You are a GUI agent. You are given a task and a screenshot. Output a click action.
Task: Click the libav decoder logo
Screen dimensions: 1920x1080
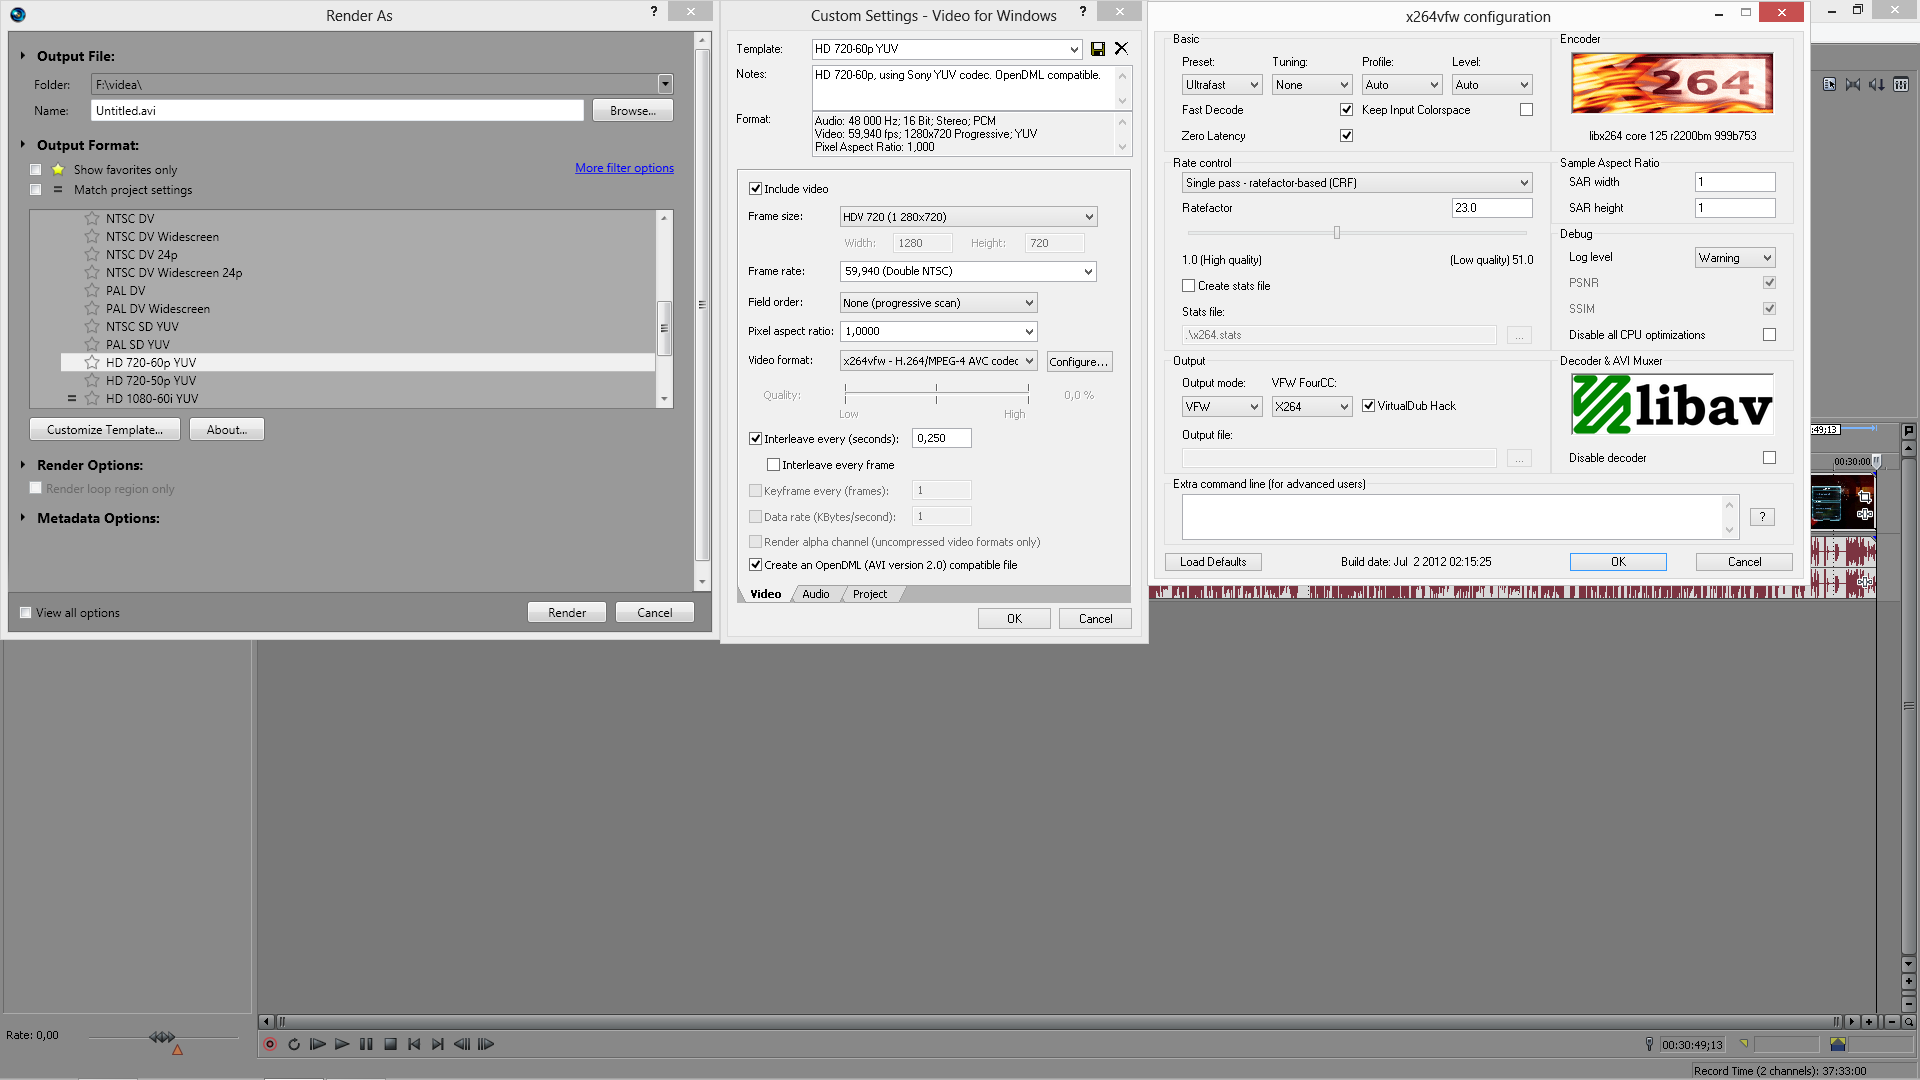point(1672,404)
